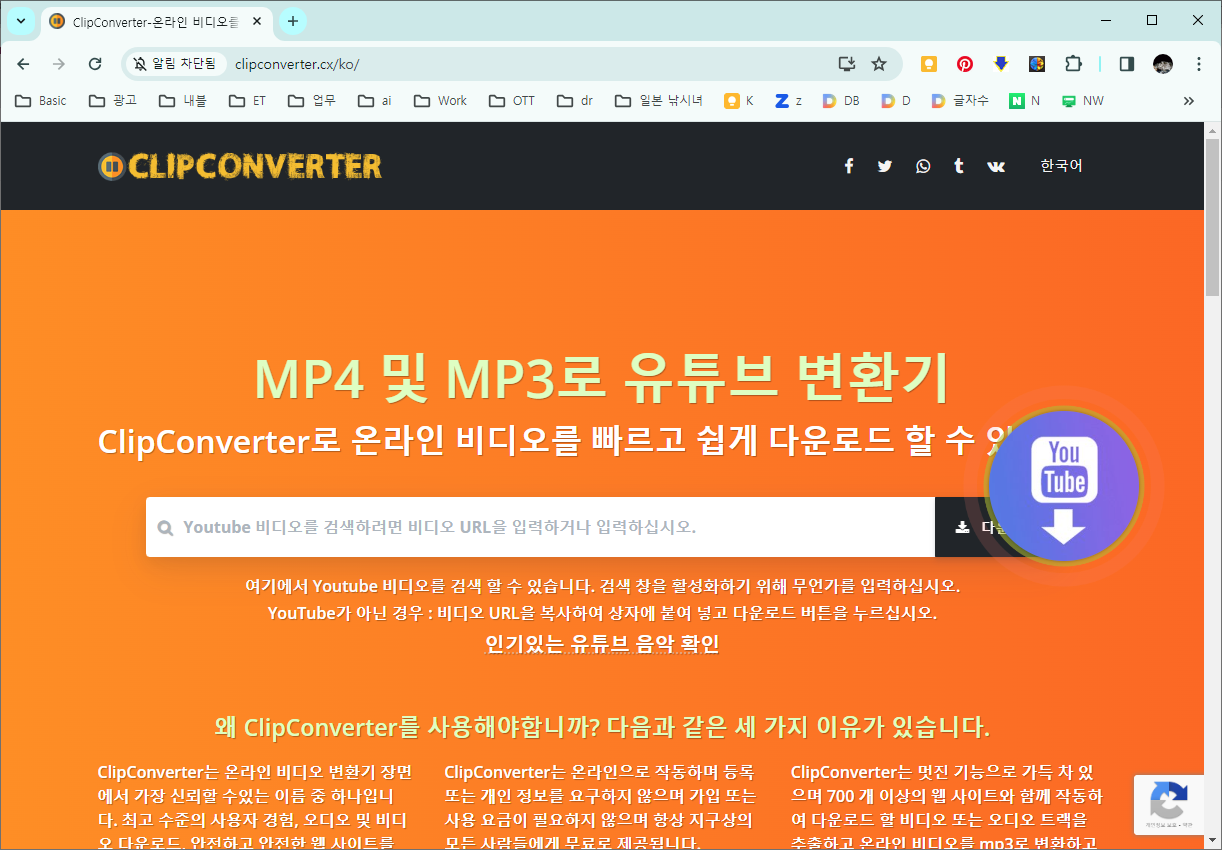This screenshot has width=1222, height=850.
Task: Open the Chrome profile avatar
Action: (x=1163, y=64)
